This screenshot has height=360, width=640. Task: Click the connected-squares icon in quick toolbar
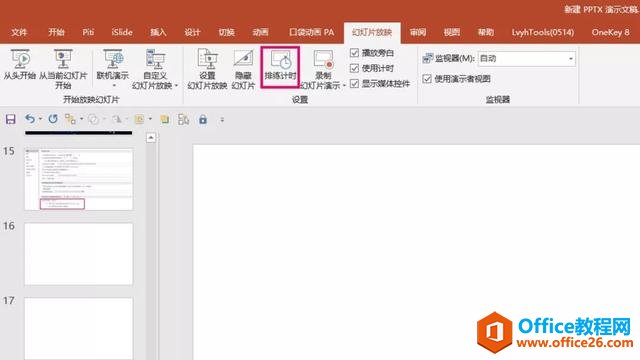tap(70, 119)
